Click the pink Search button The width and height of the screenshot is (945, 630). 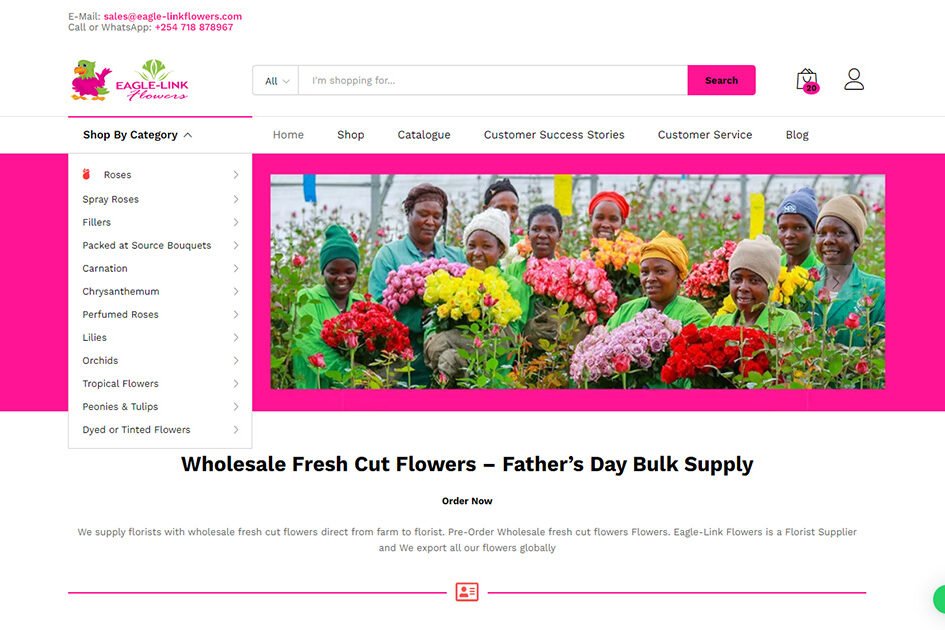click(721, 80)
